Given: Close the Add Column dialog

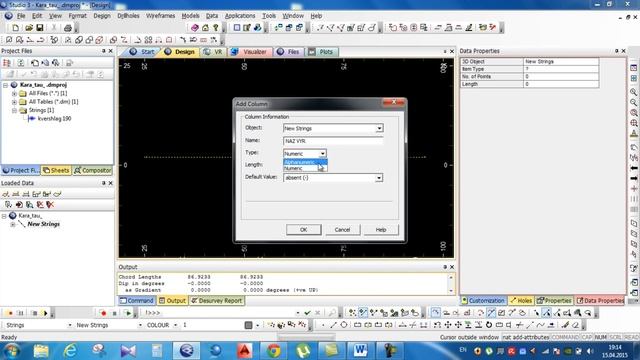Looking at the screenshot, I should click(393, 102).
